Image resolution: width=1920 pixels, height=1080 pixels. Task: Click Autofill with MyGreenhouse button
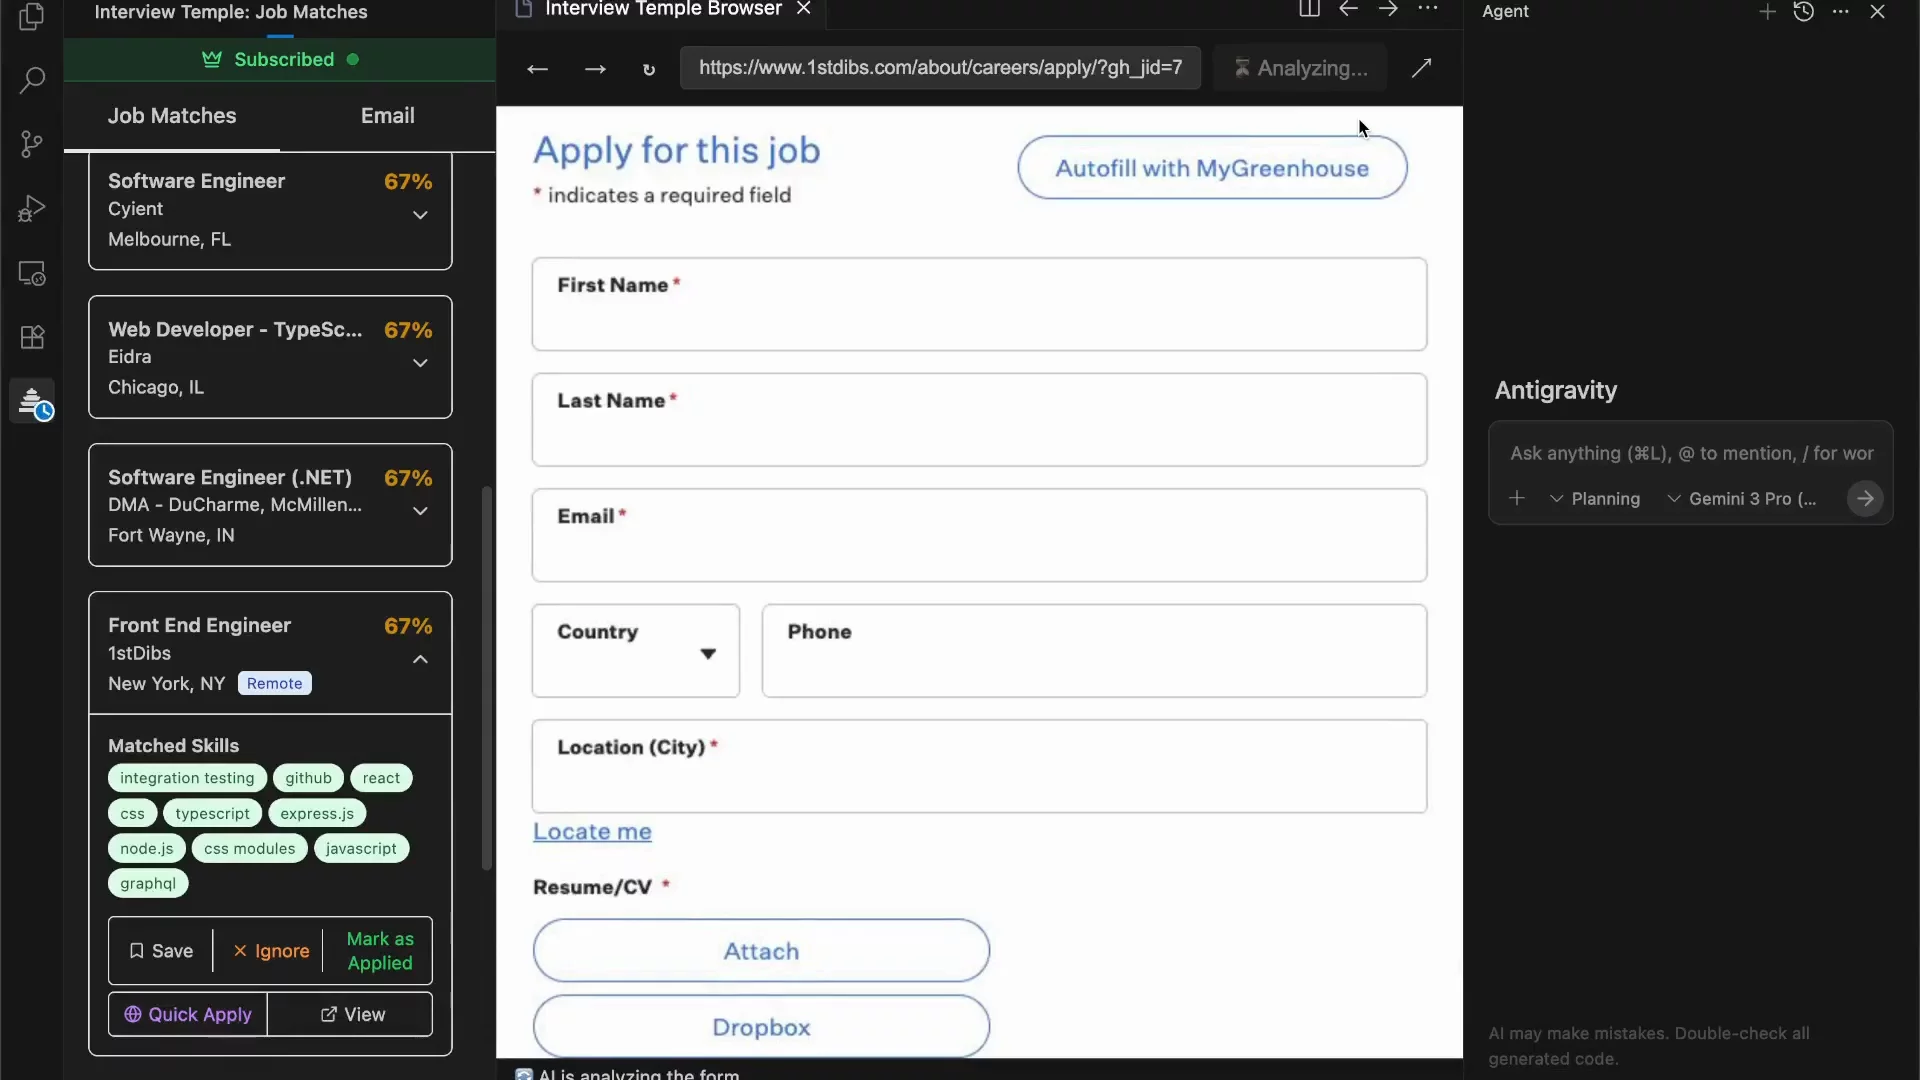tap(1212, 168)
